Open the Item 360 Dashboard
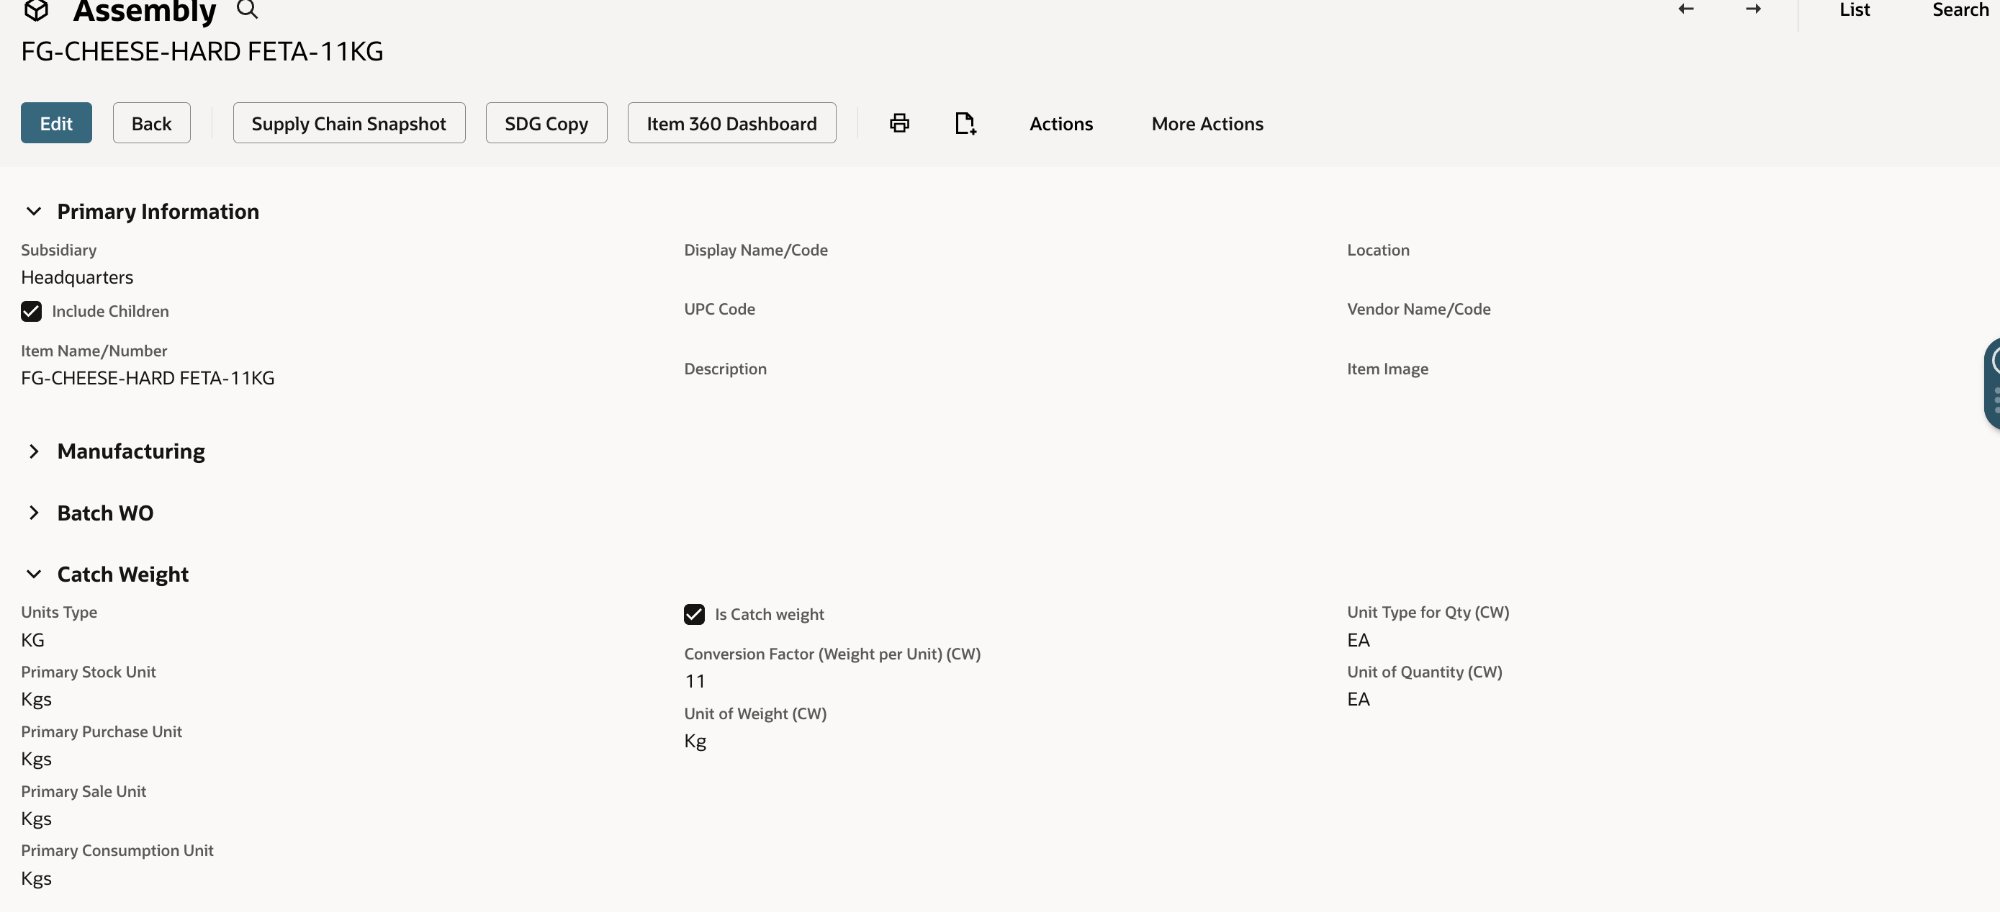This screenshot has width=2000, height=912. (731, 122)
